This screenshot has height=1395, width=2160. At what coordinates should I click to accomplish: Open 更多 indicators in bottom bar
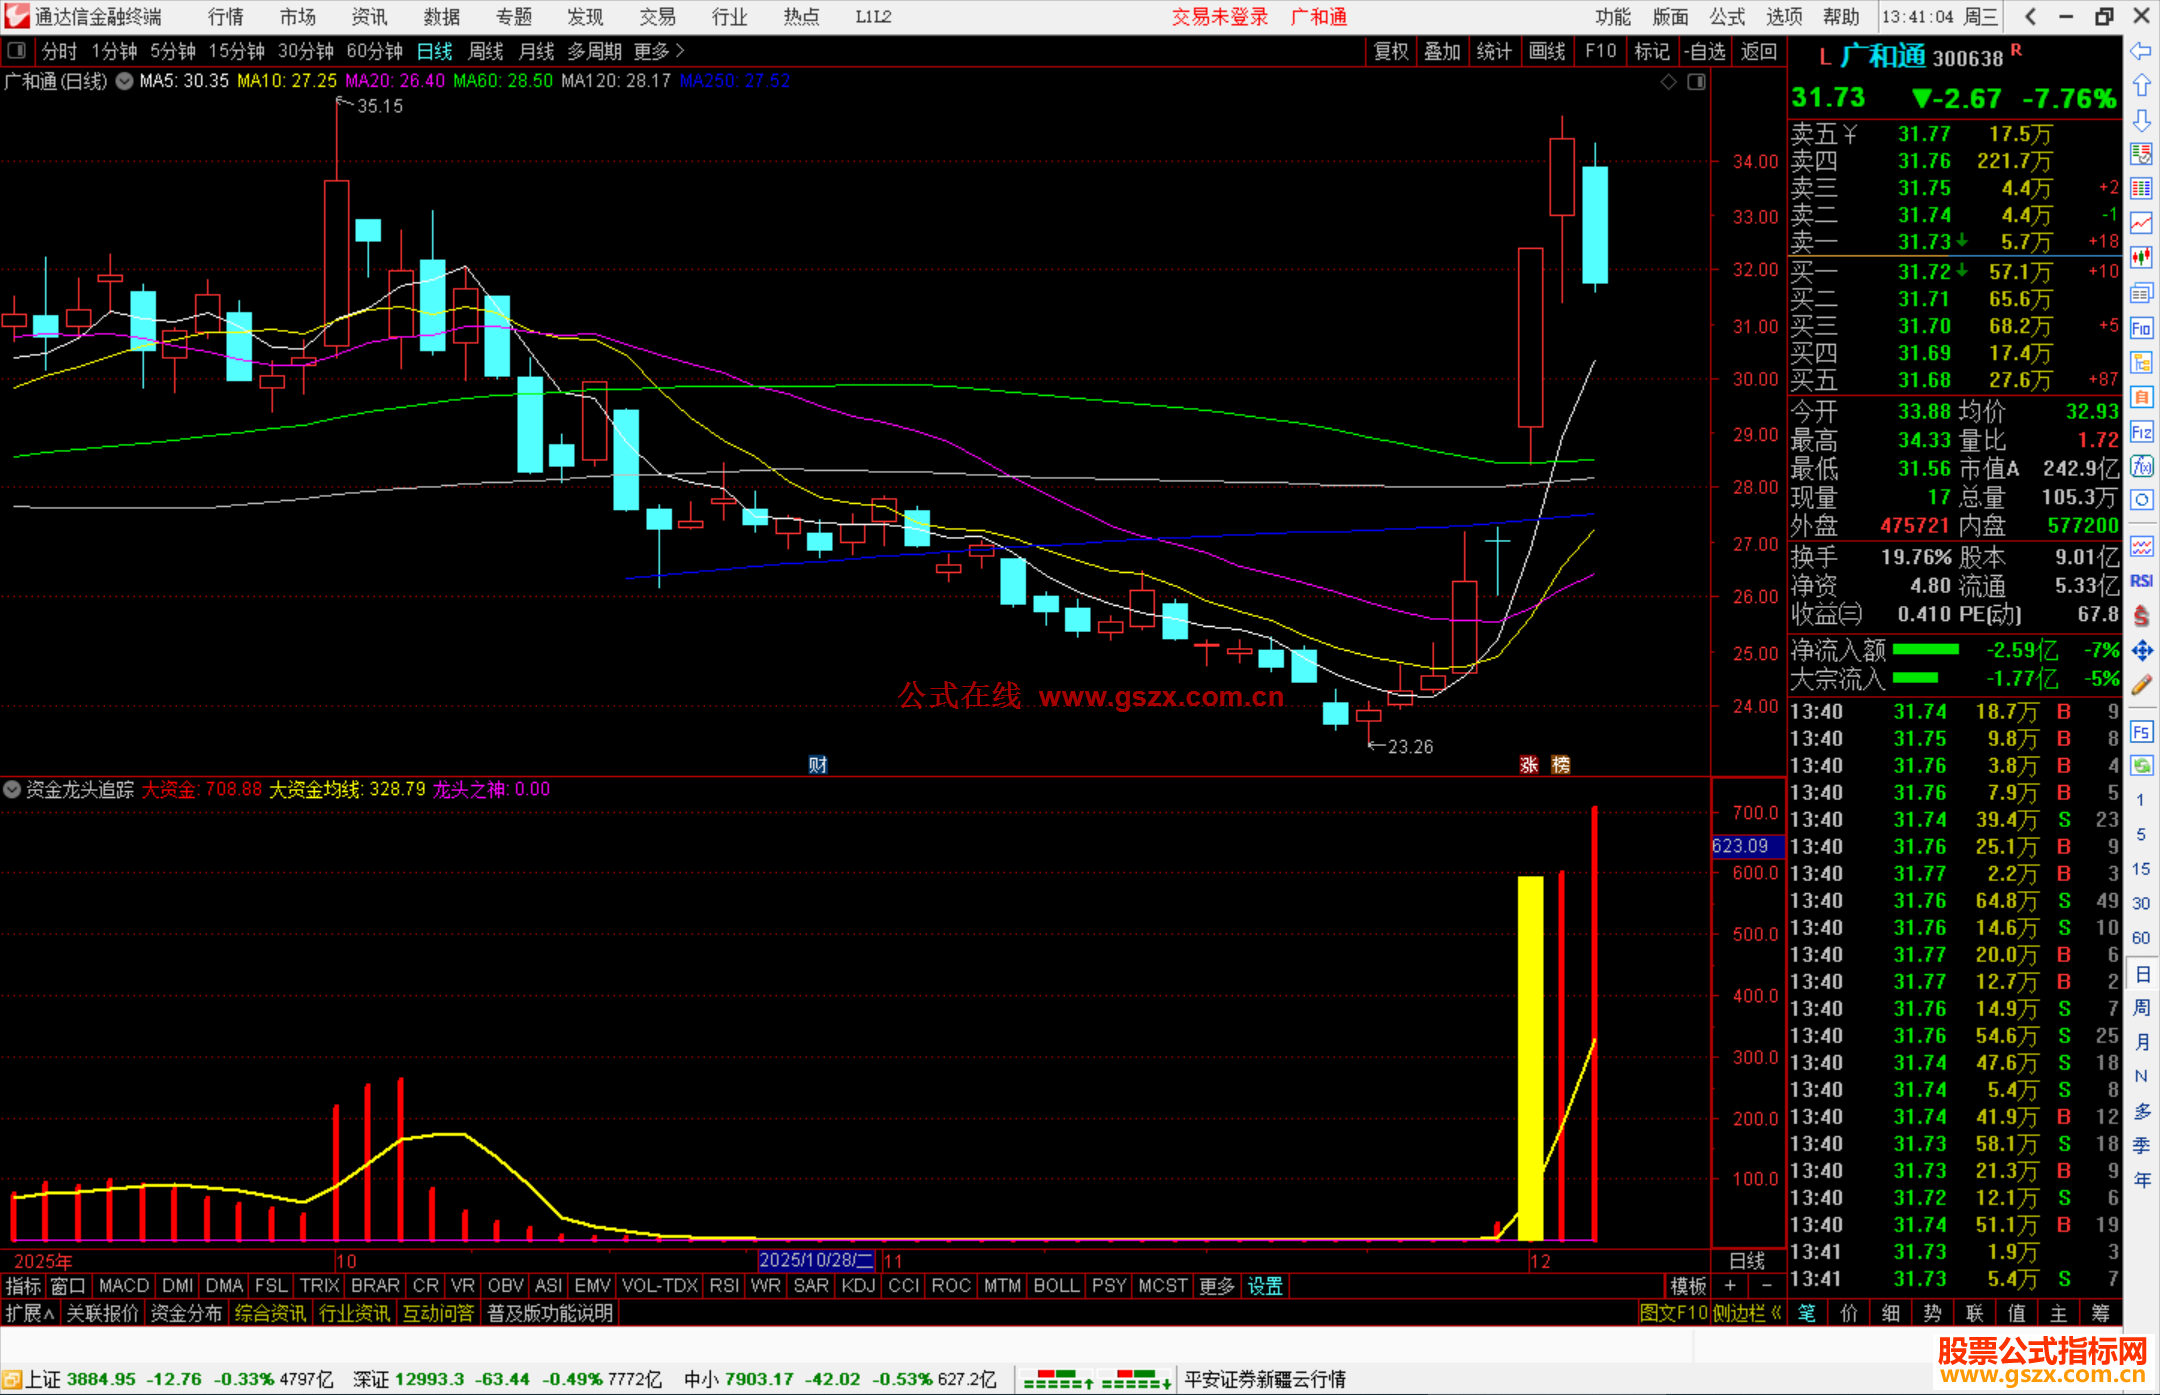pos(1217,1286)
